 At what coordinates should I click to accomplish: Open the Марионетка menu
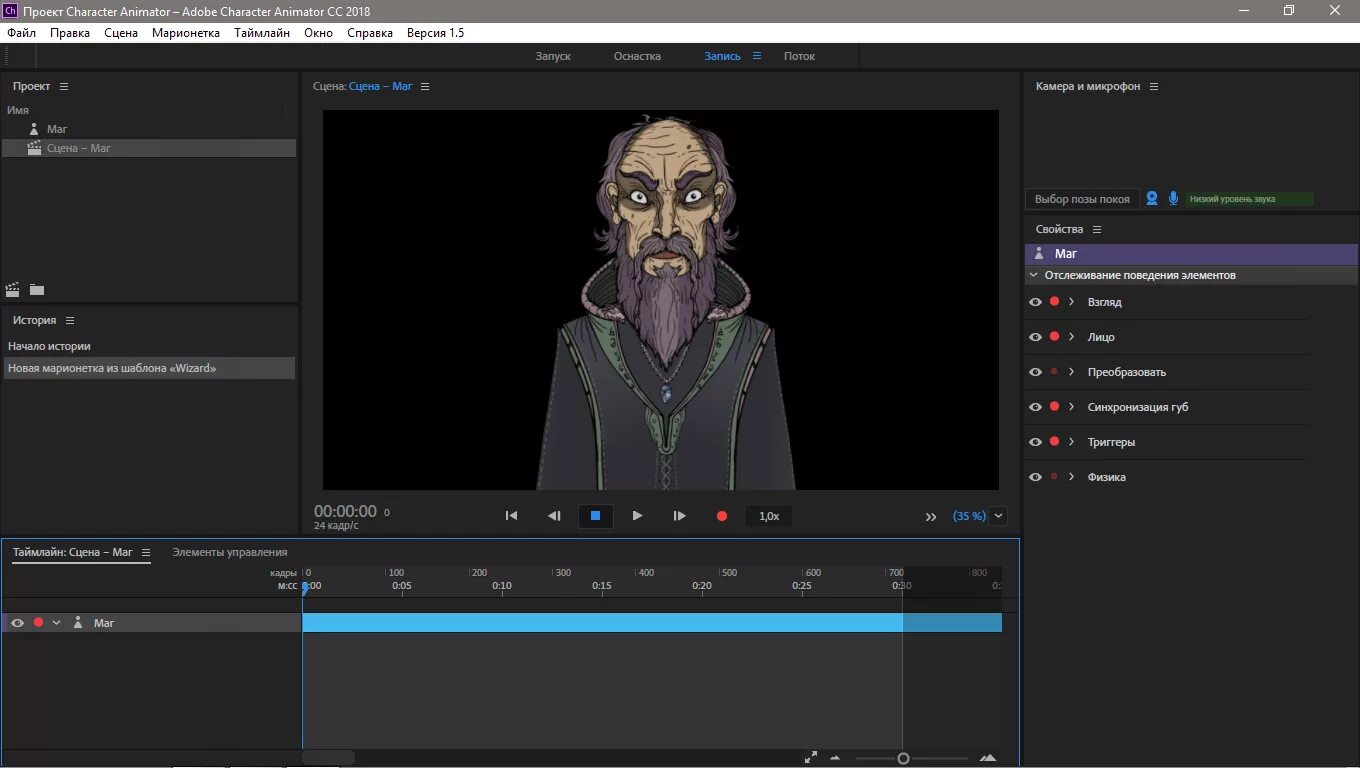[x=186, y=33]
